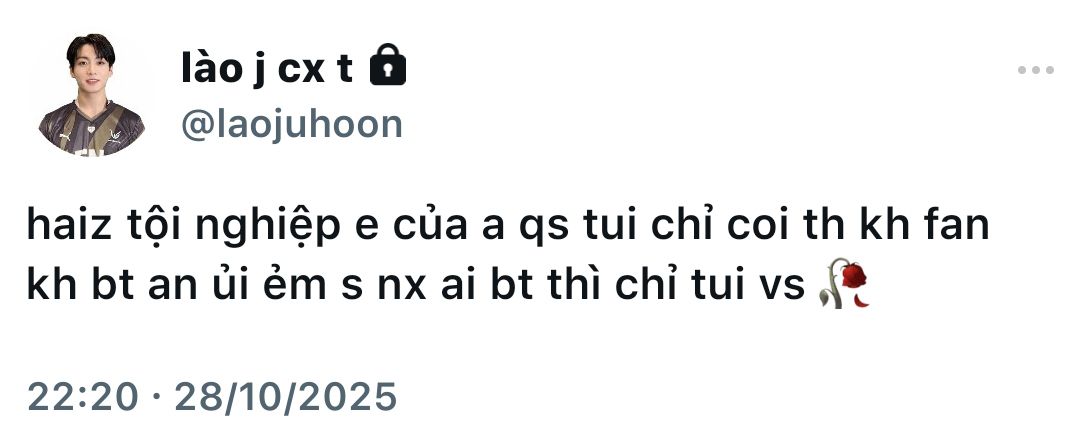This screenshot has height=444, width=1080.
Task: Open the profile avatar photo
Action: (x=92, y=94)
